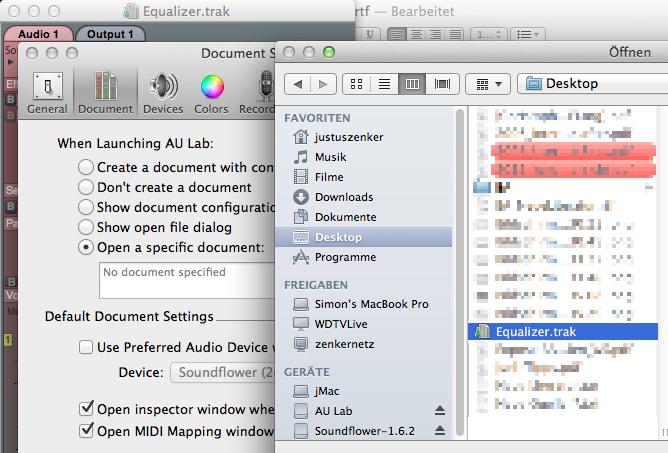Viewport: 668px width, 453px height.
Task: Select Simon's MacBook Pro shared computer
Action: (x=361, y=304)
